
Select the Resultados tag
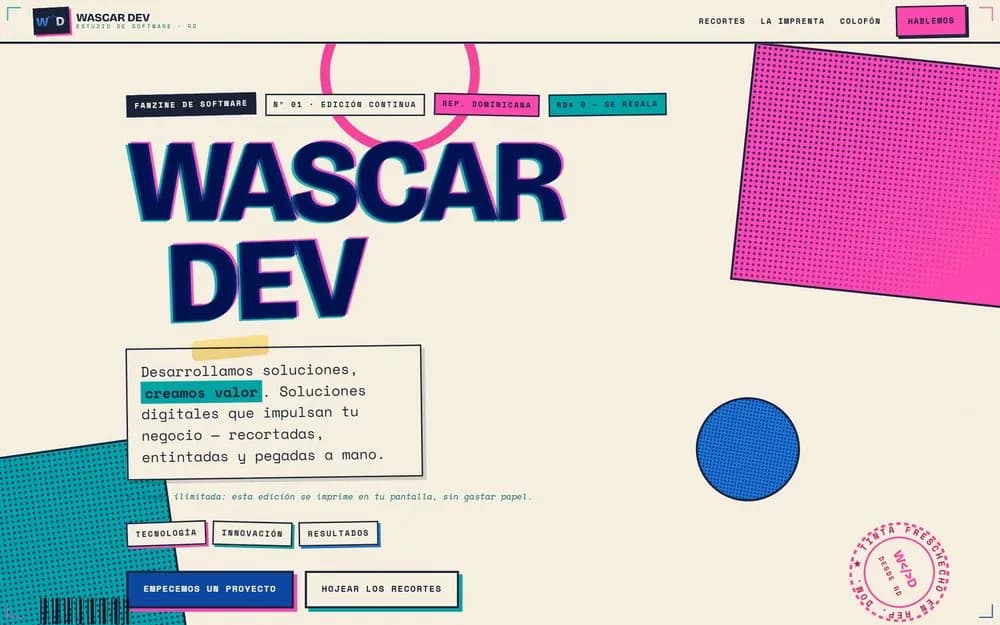click(338, 533)
